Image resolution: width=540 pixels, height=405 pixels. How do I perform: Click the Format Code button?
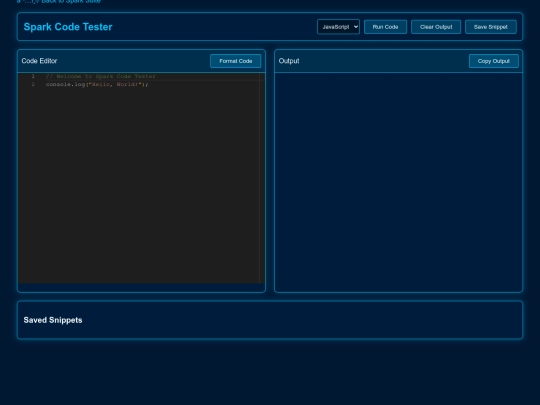236,61
